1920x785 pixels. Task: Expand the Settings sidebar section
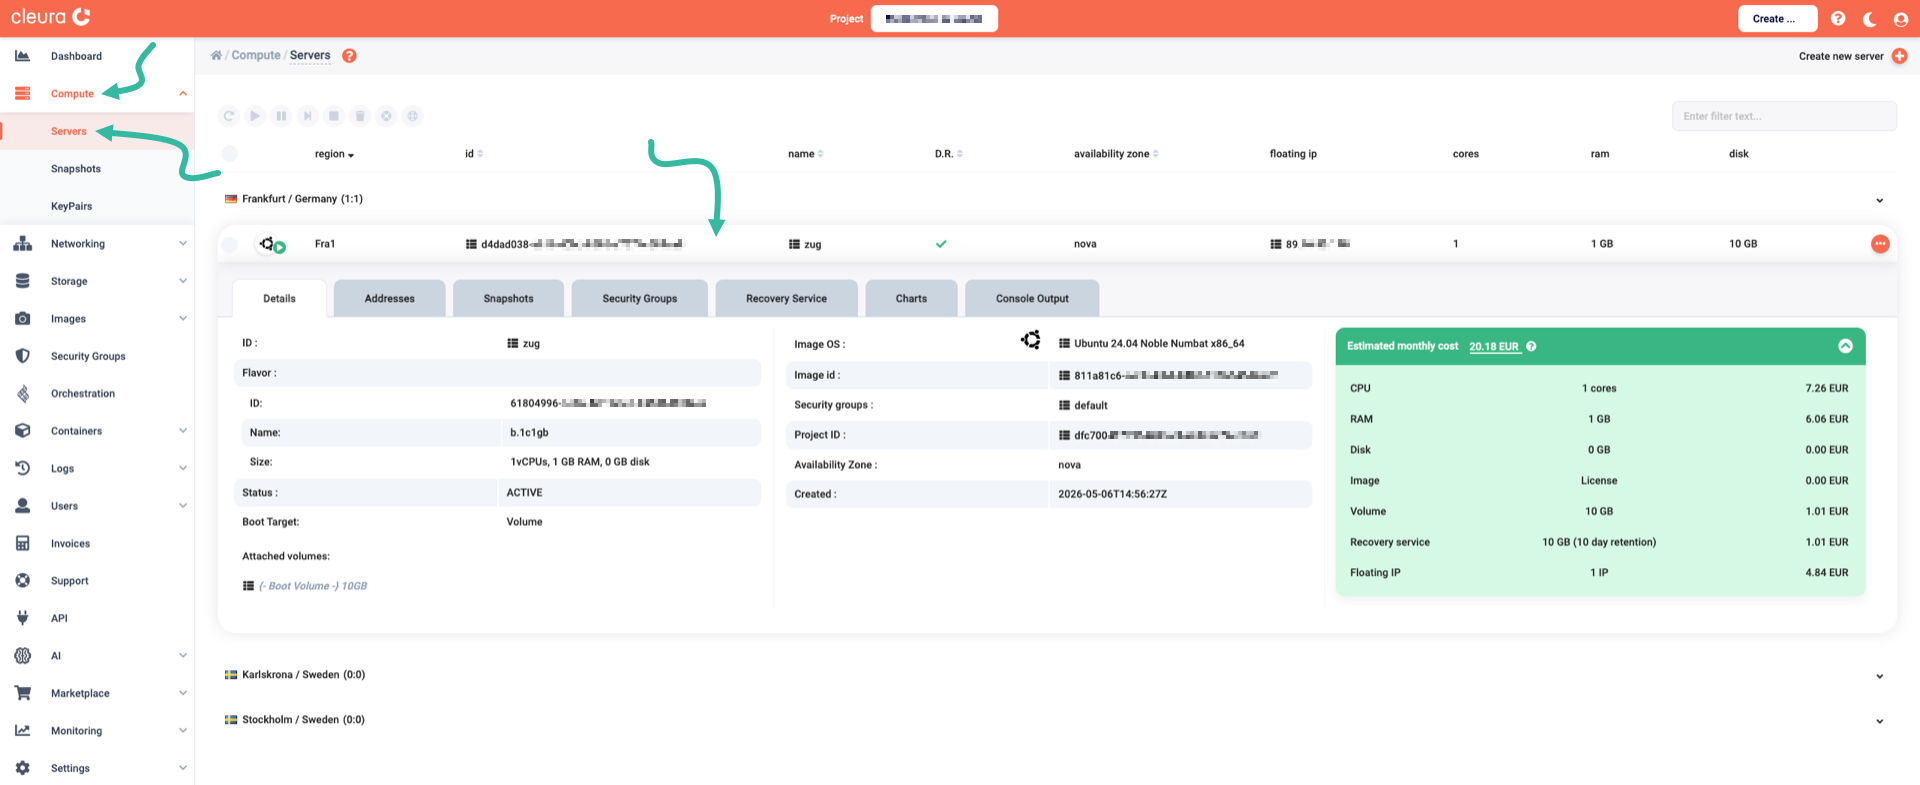183,769
